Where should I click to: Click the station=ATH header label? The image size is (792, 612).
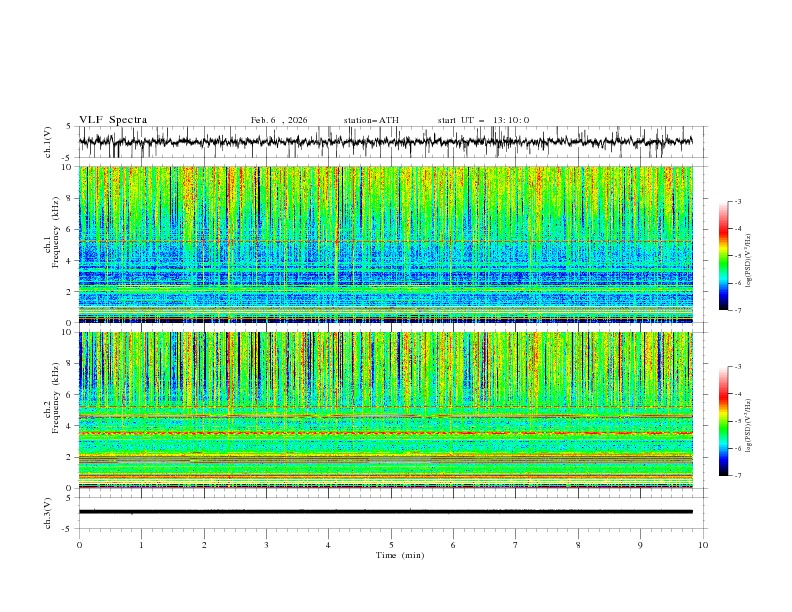tap(371, 120)
